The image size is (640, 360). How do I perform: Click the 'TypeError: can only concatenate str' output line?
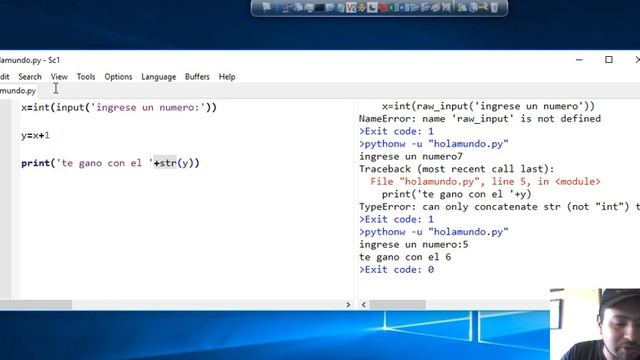pos(499,207)
